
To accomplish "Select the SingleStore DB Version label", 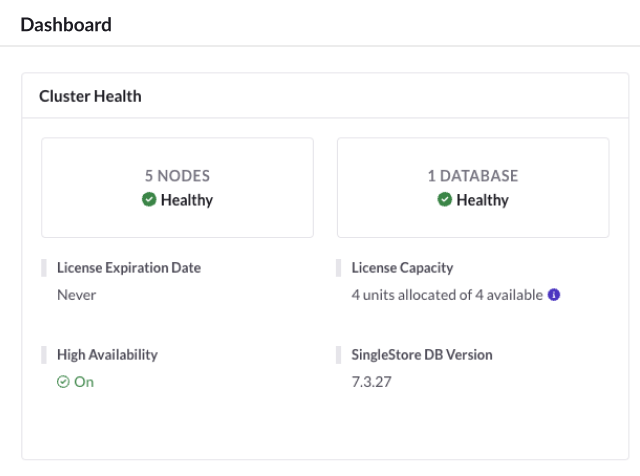I will pyautogui.click(x=422, y=355).
